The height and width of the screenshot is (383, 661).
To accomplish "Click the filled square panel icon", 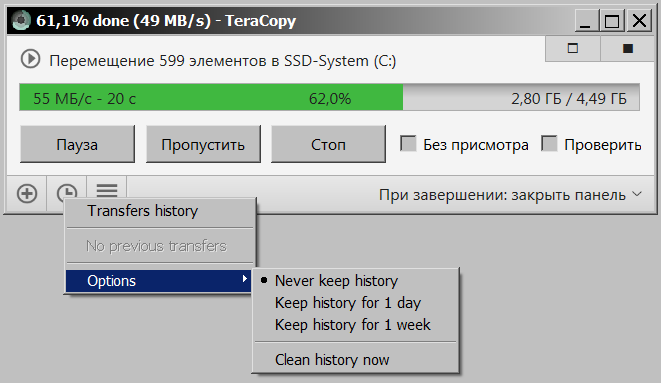I will pos(628,48).
